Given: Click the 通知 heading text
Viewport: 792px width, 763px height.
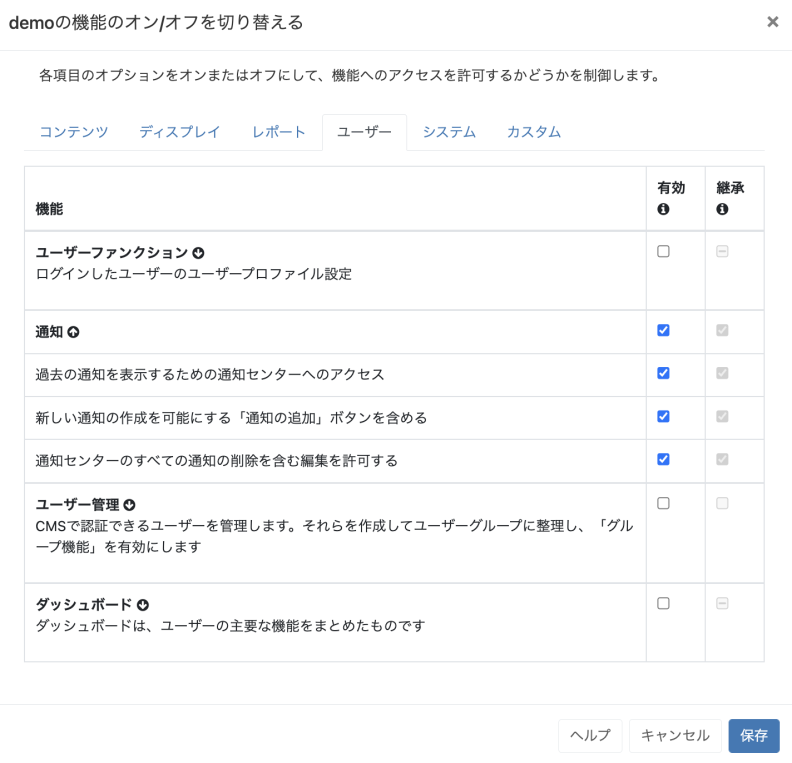Looking at the screenshot, I should (49, 332).
